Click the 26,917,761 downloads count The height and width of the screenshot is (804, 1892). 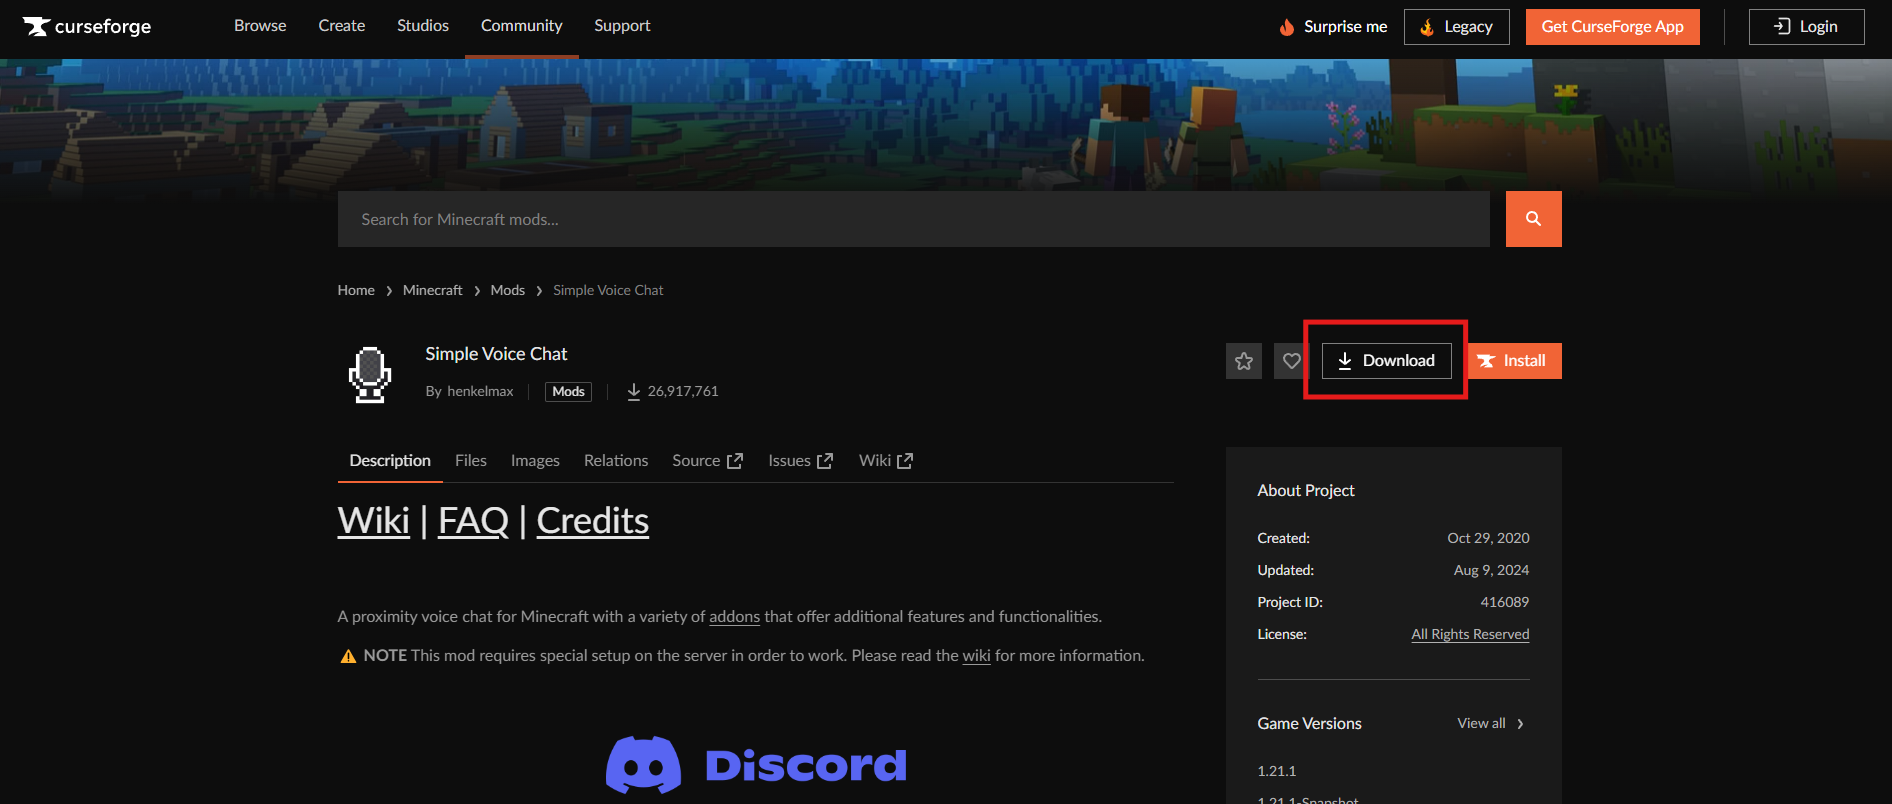[683, 391]
